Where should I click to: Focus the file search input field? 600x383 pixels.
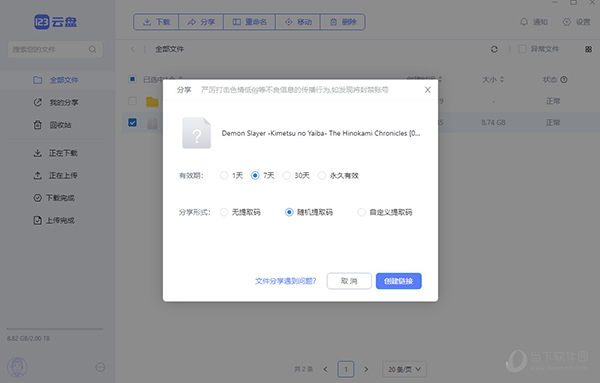coord(55,49)
